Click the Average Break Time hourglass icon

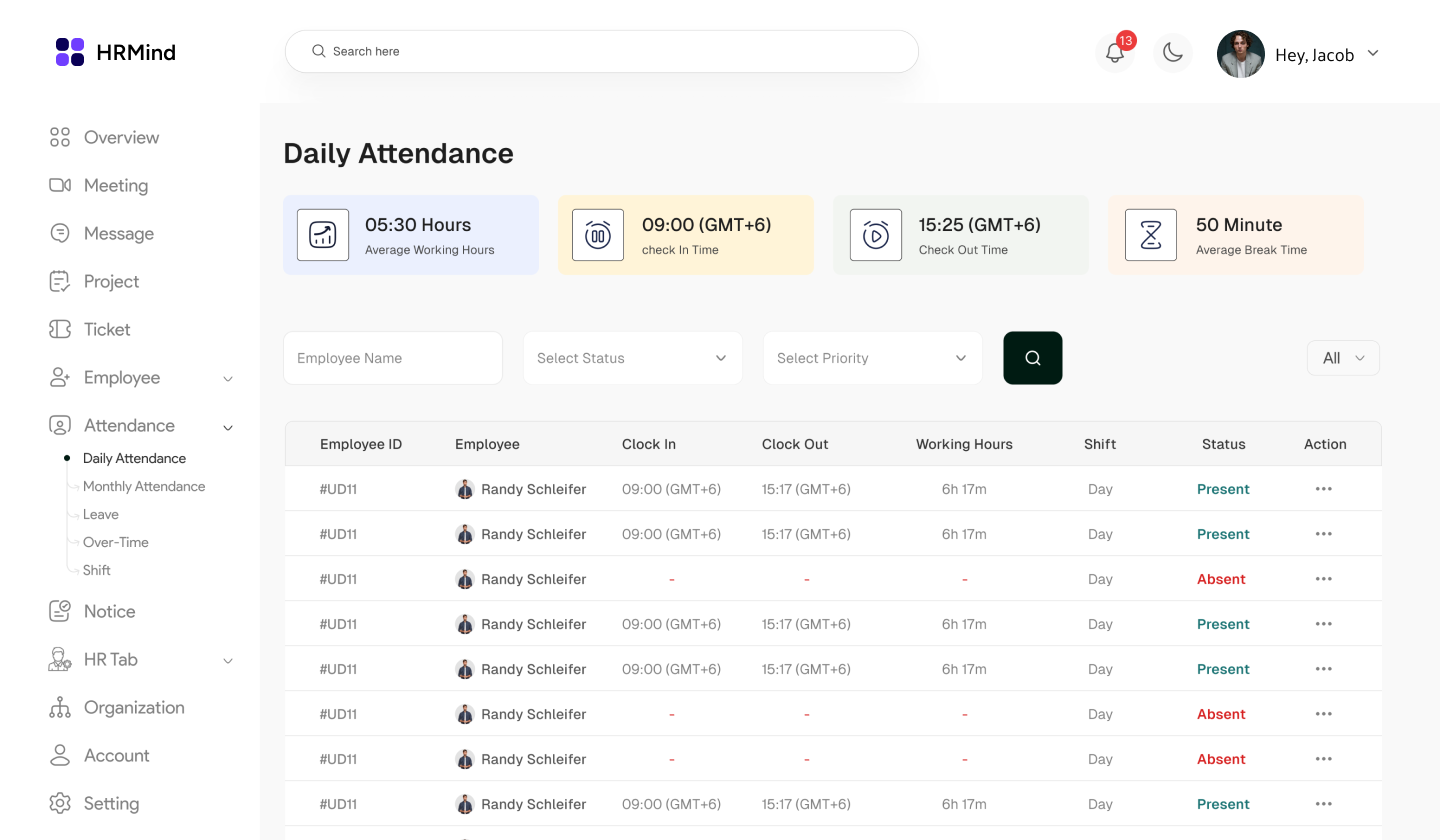[1151, 234]
